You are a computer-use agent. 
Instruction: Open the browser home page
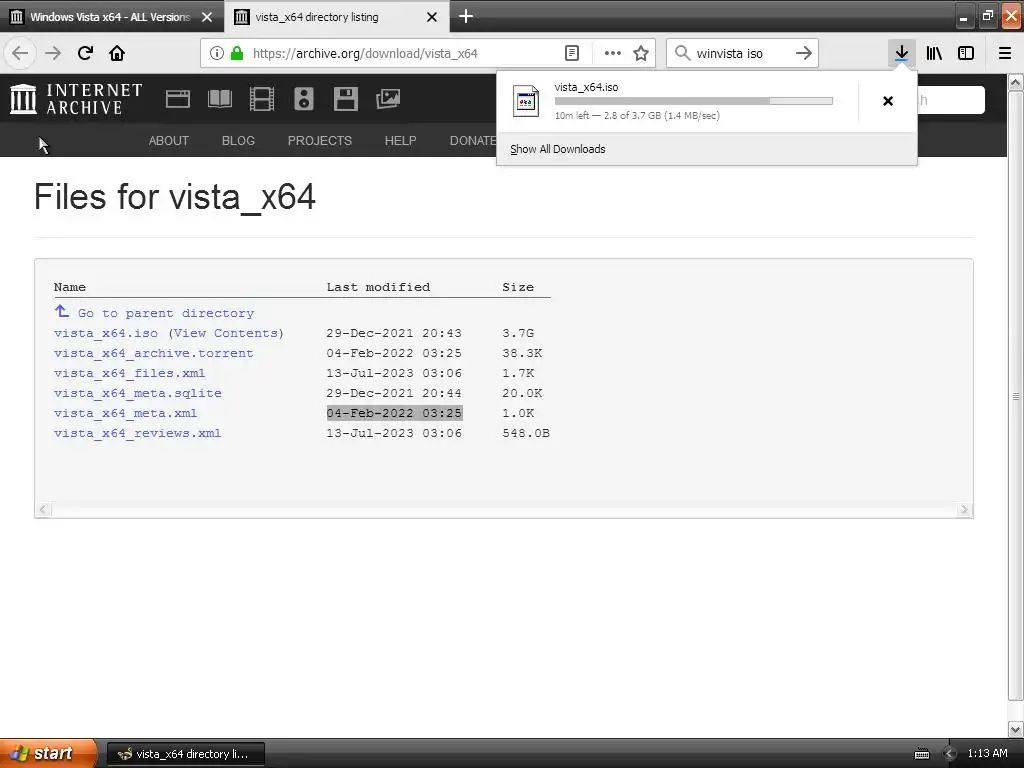point(117,53)
